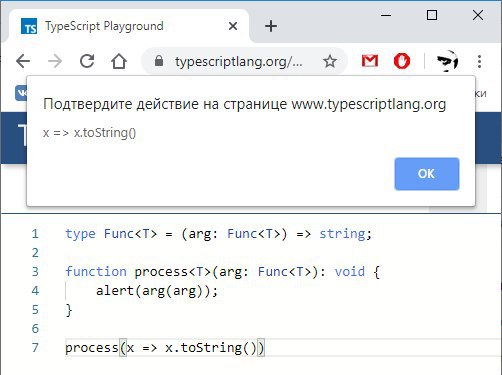Maximize the browser window
This screenshot has height=375, width=502.
(432, 15)
